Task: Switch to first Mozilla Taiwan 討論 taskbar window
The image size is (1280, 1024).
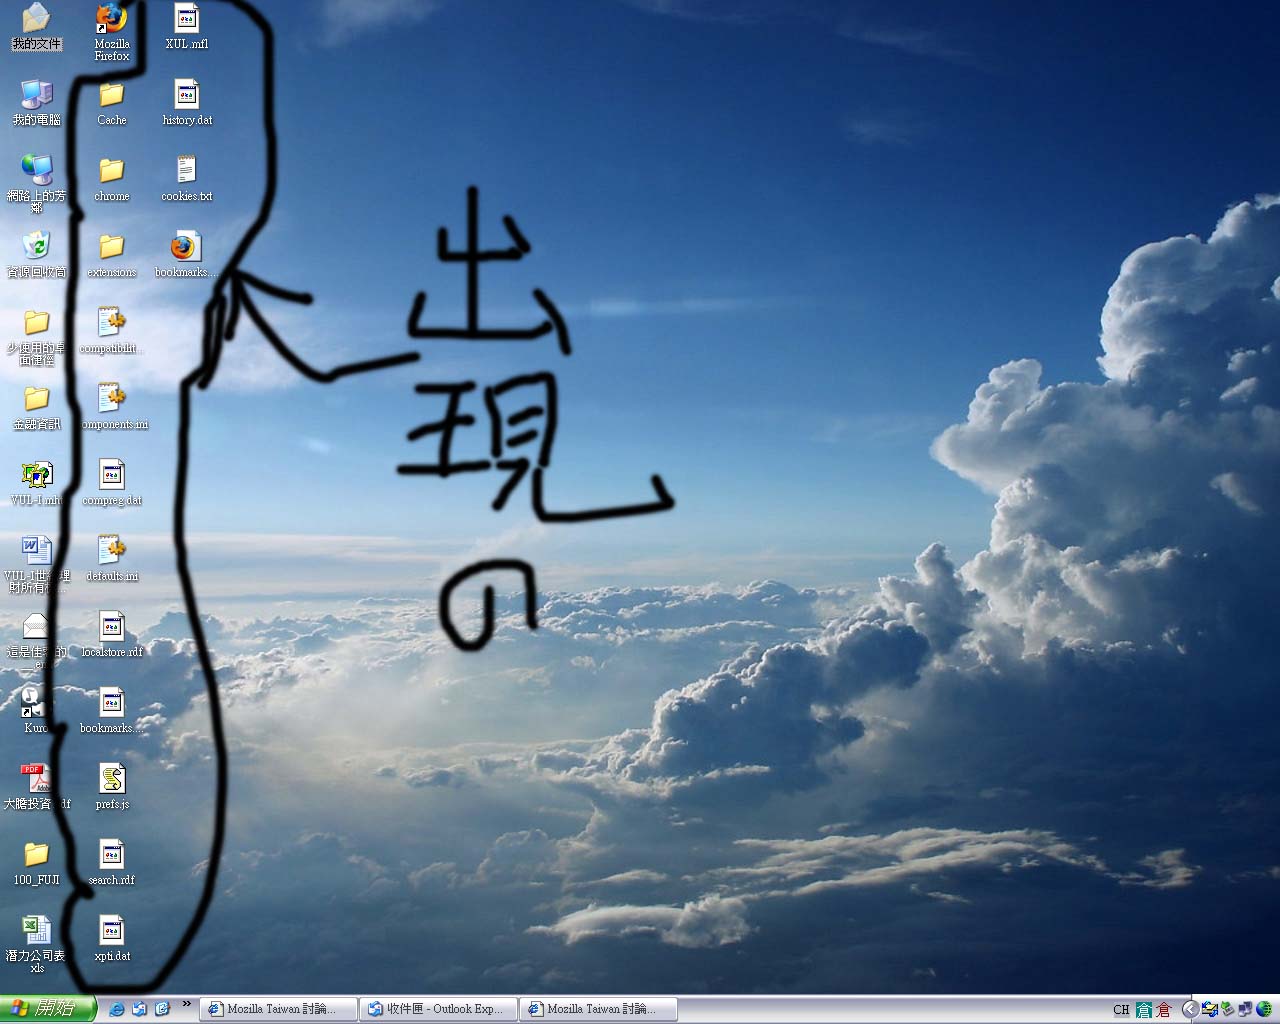Action: (x=279, y=1009)
